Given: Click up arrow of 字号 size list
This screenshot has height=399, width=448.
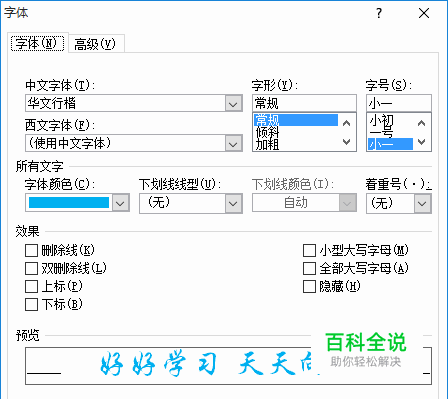Looking at the screenshot, I should pos(422,124).
